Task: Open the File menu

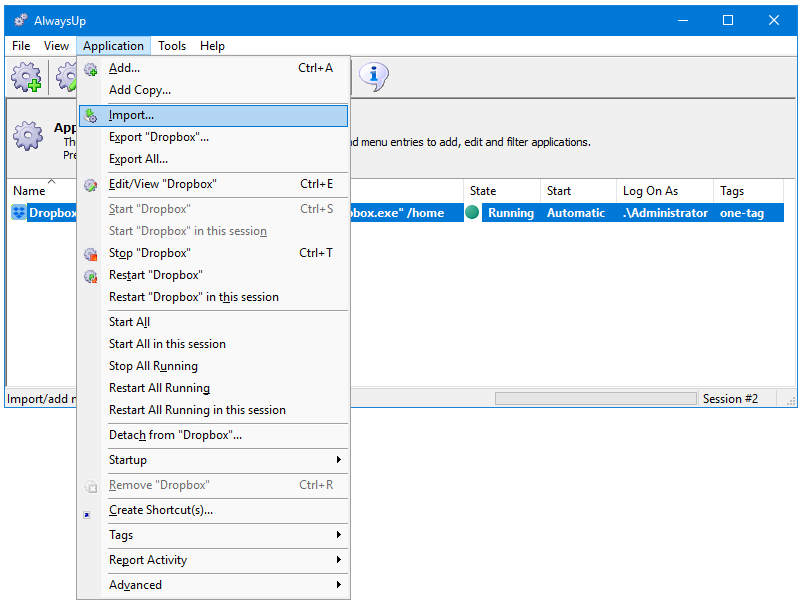Action: coord(21,46)
